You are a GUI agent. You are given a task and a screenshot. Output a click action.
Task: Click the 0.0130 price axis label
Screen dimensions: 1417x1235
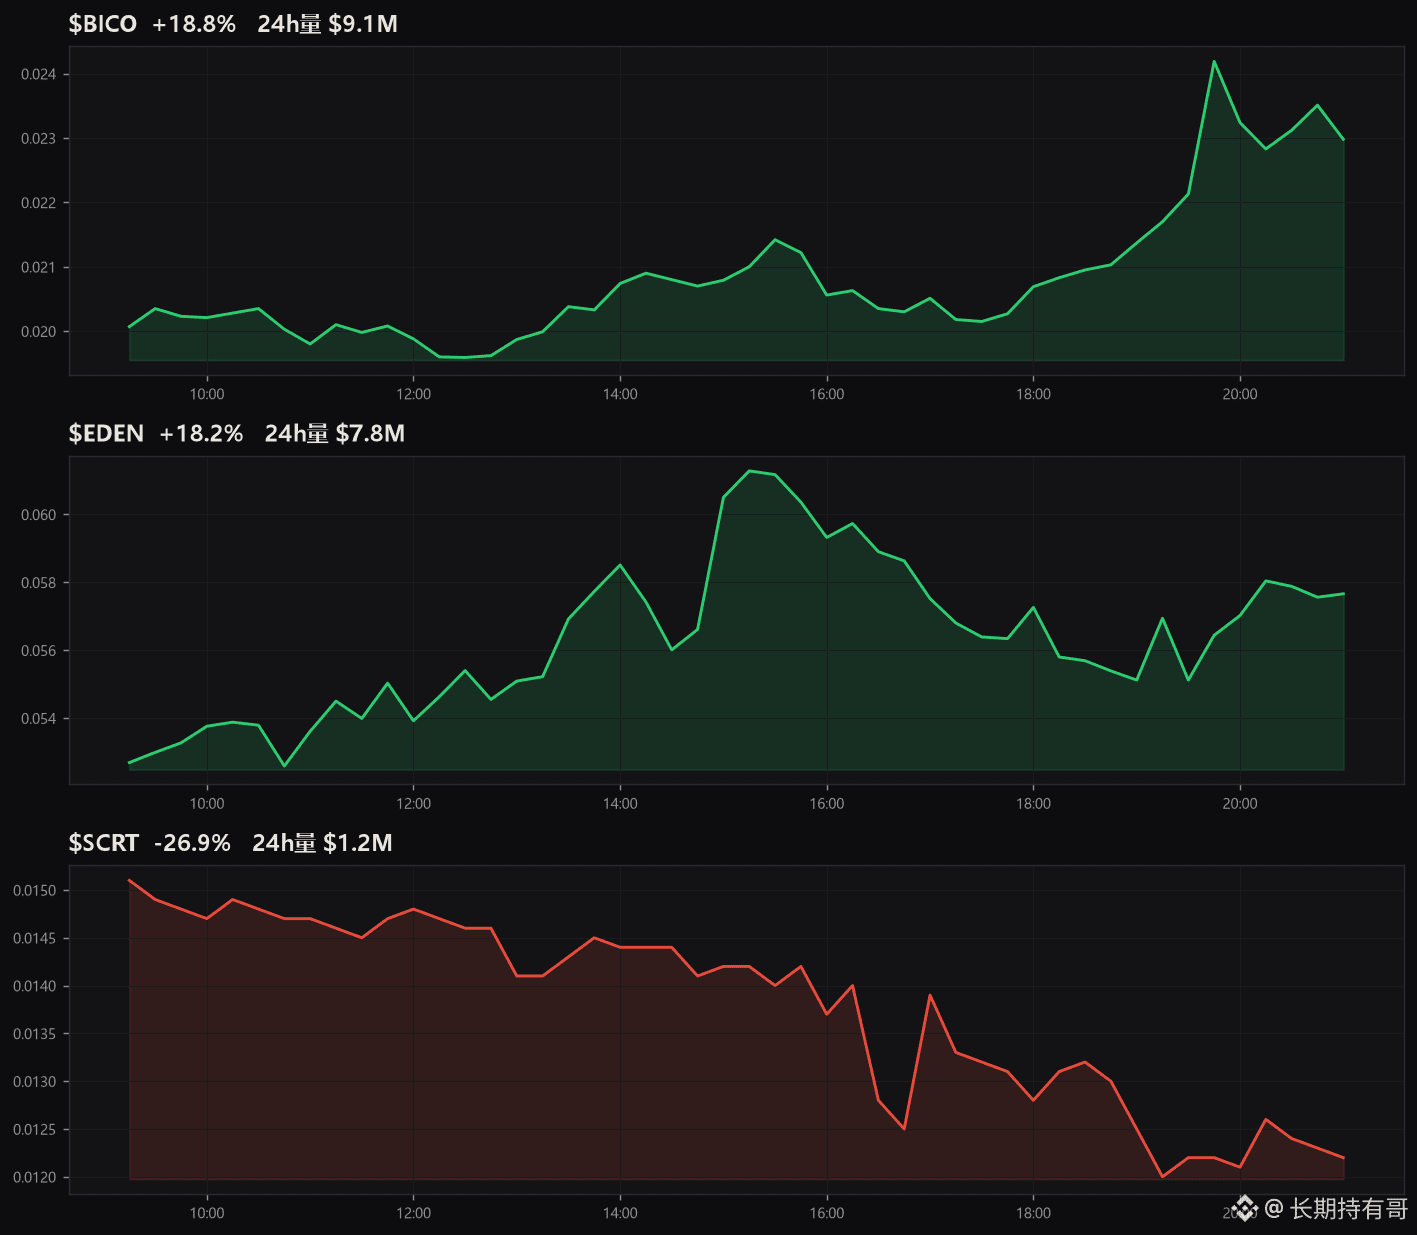tap(34, 1082)
